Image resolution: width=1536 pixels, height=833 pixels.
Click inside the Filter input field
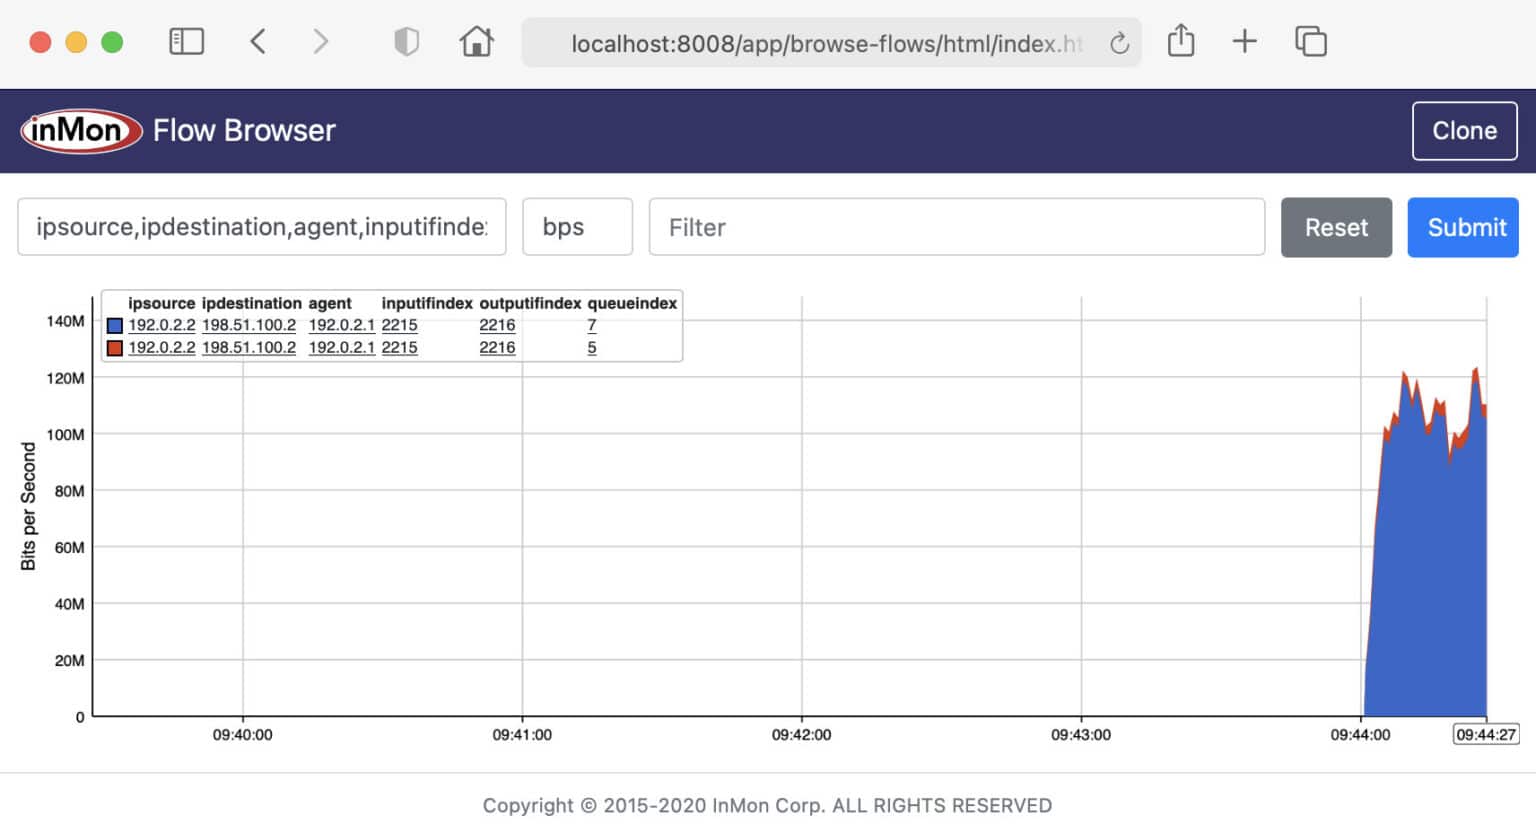coord(956,227)
